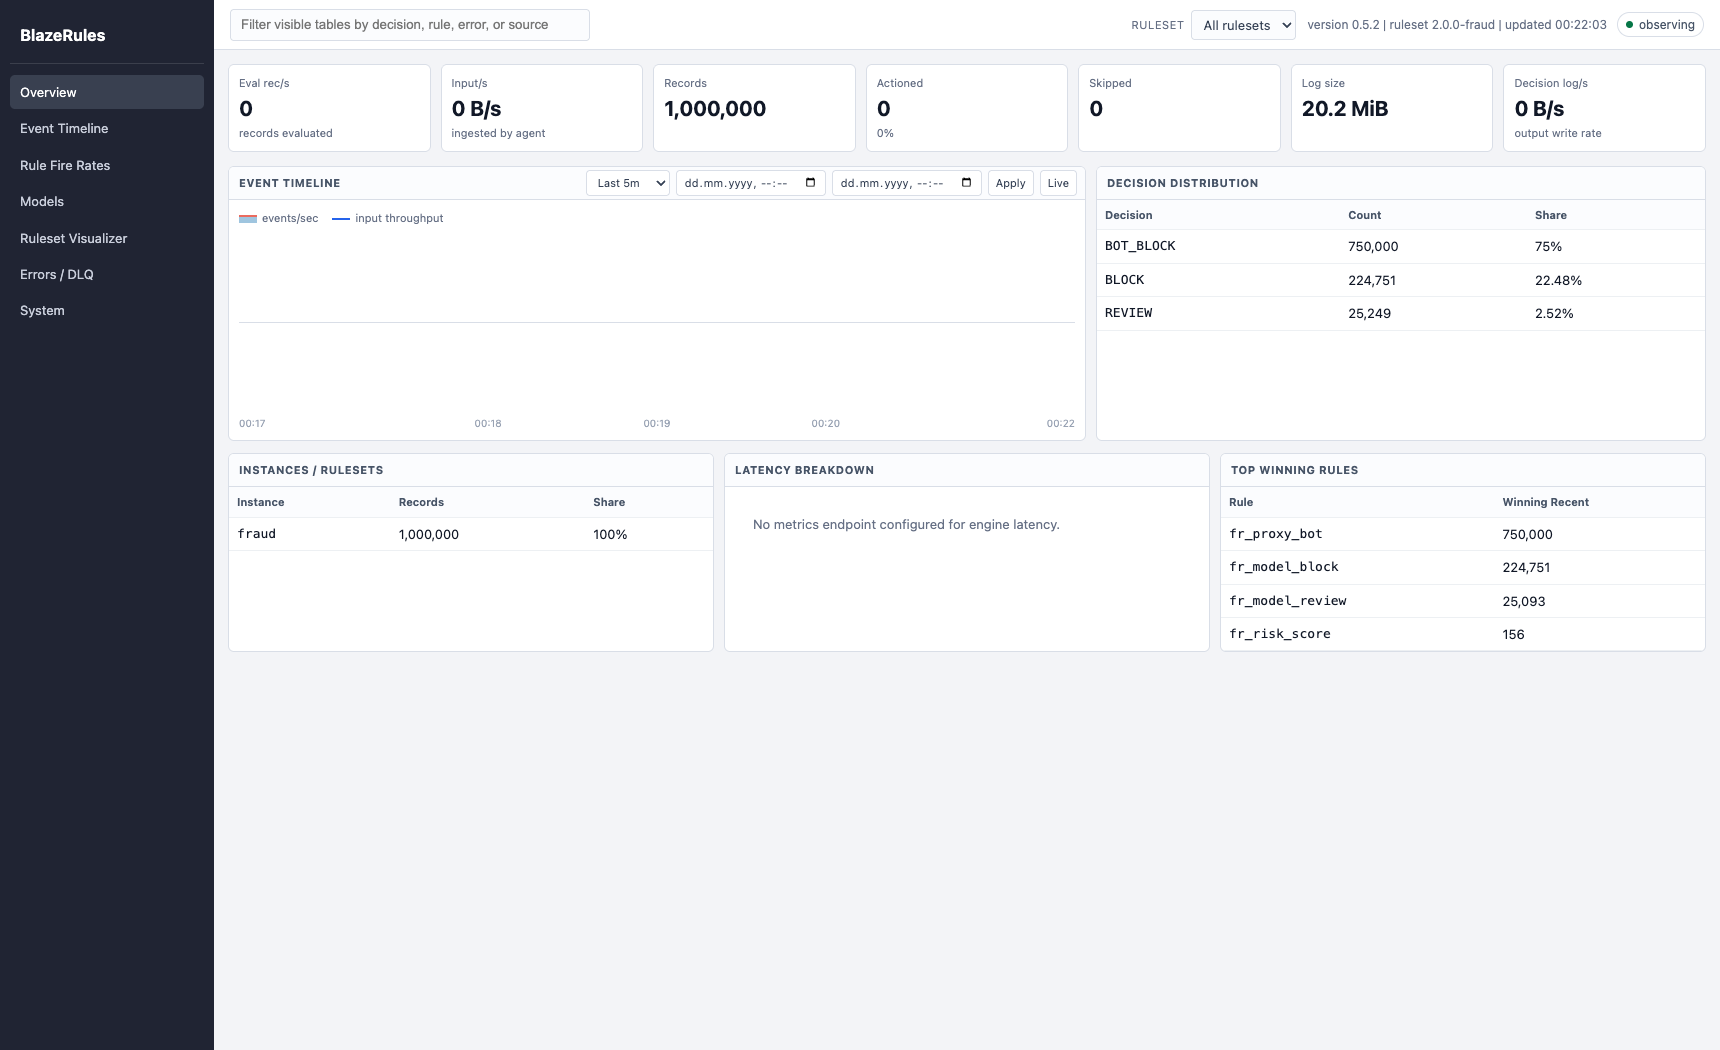Screen dimensions: 1720x1050
Task: Select fr_model_review rule row
Action: [1463, 601]
